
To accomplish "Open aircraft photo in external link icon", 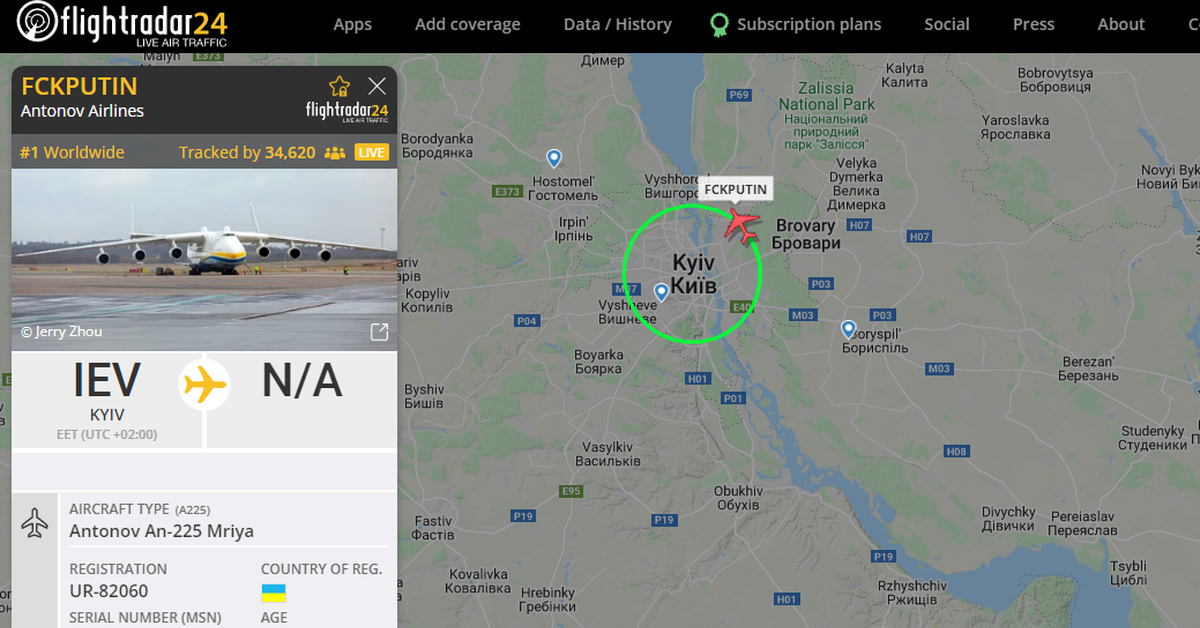I will click(x=379, y=332).
